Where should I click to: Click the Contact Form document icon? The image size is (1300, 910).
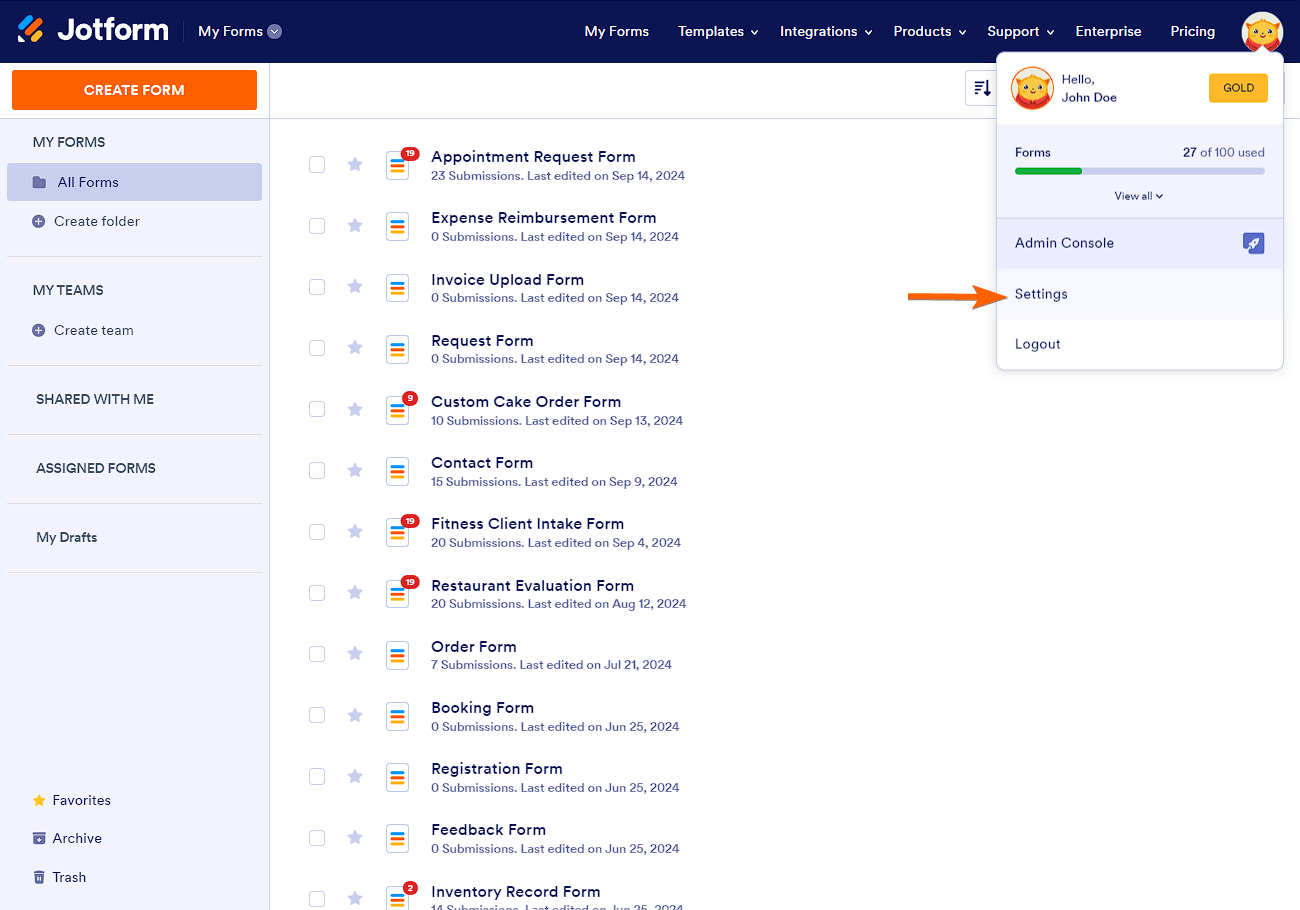coord(398,471)
